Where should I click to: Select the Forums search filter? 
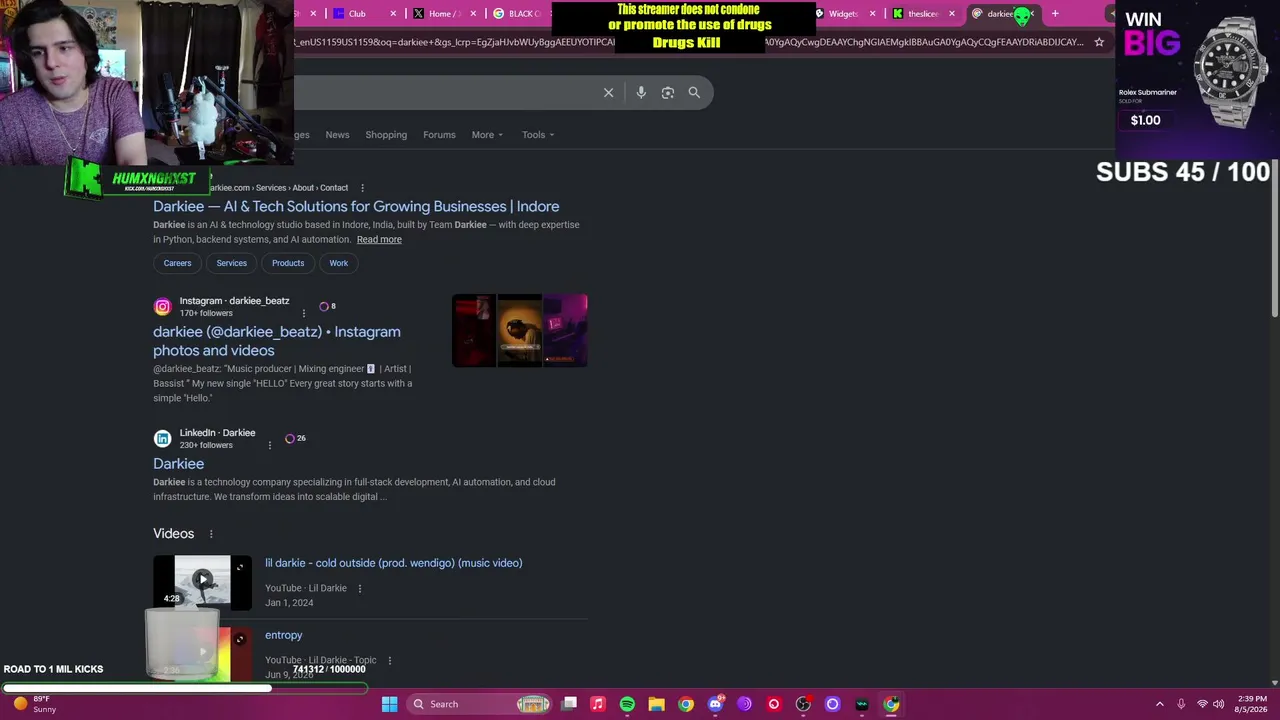click(439, 135)
